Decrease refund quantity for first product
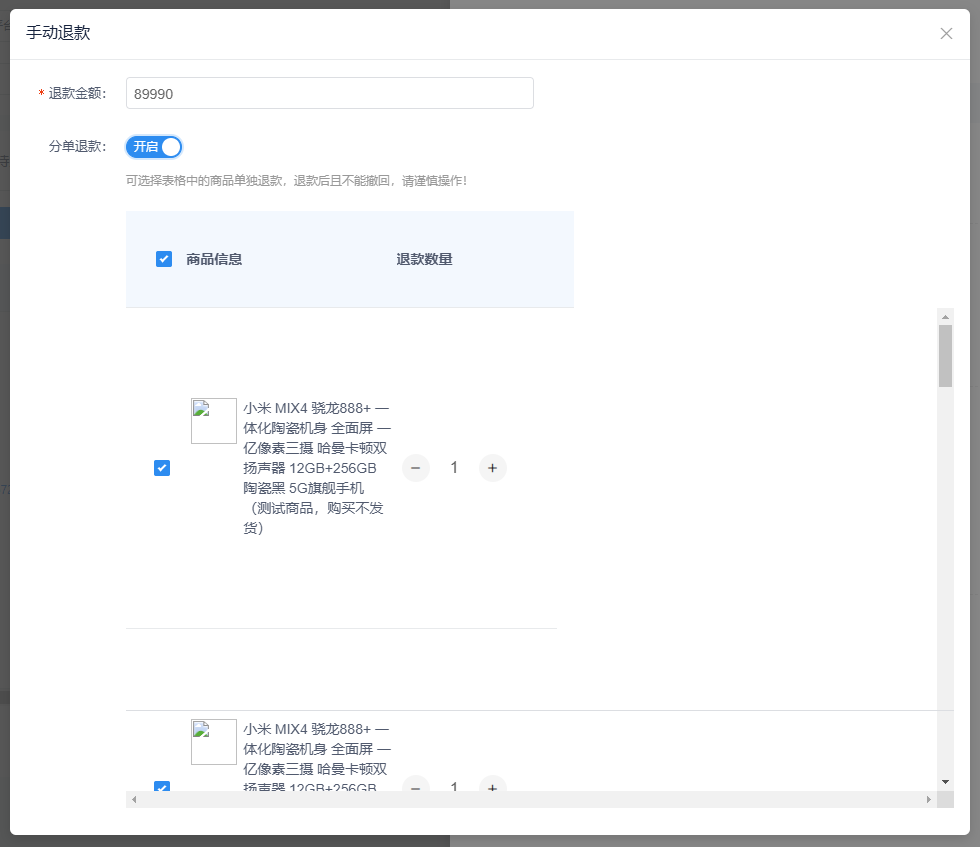The width and height of the screenshot is (980, 847). [416, 468]
